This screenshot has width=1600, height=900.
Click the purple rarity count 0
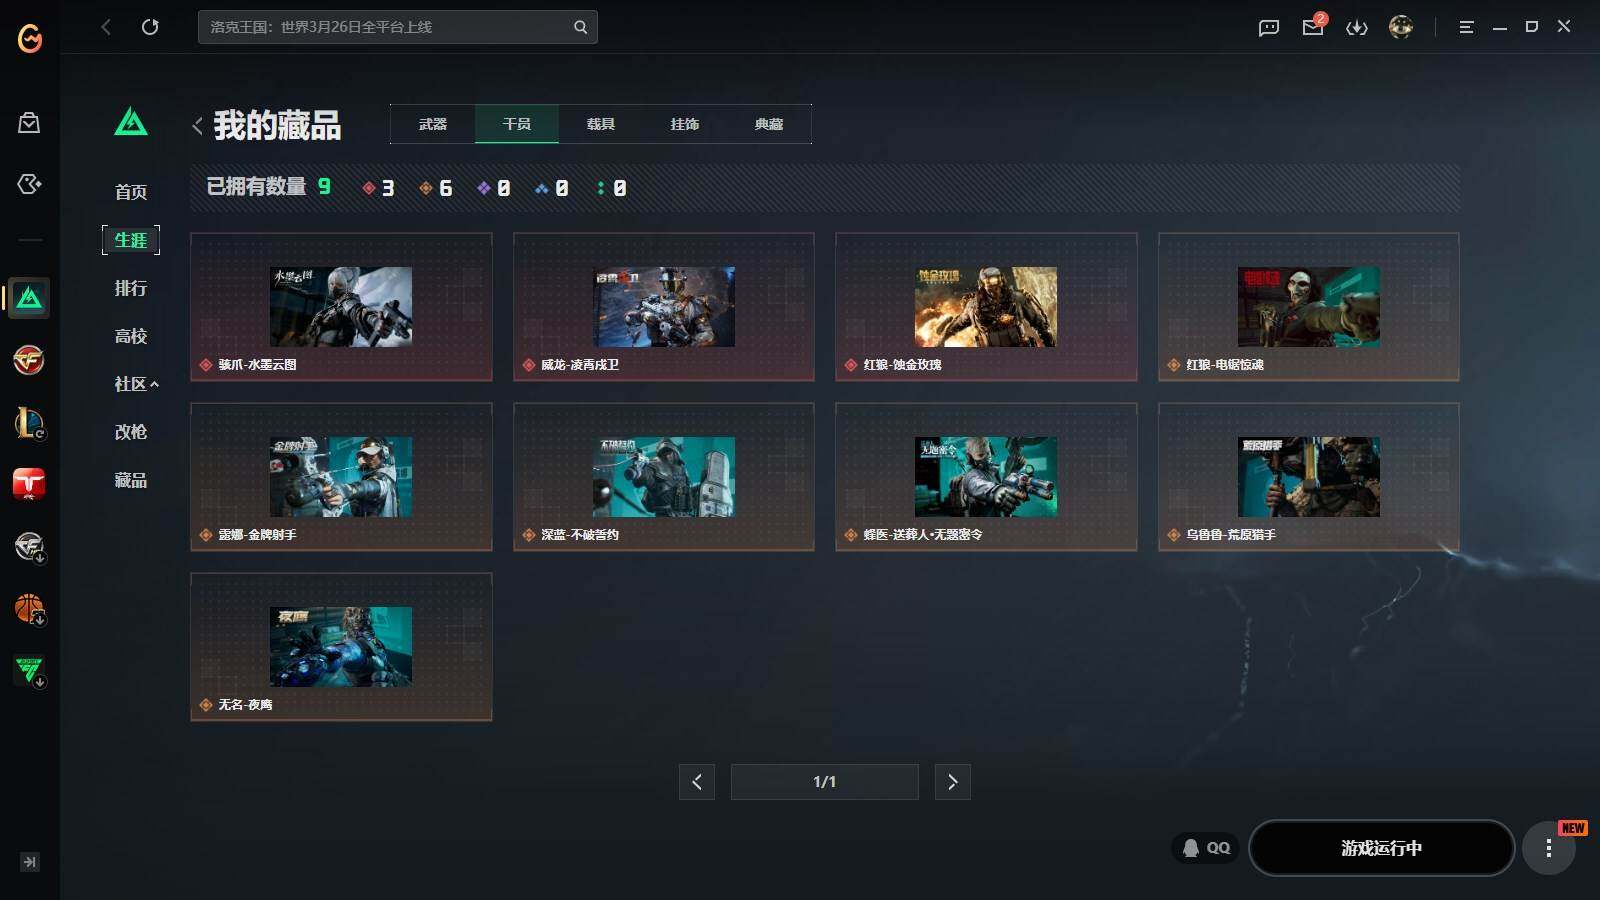tap(494, 188)
